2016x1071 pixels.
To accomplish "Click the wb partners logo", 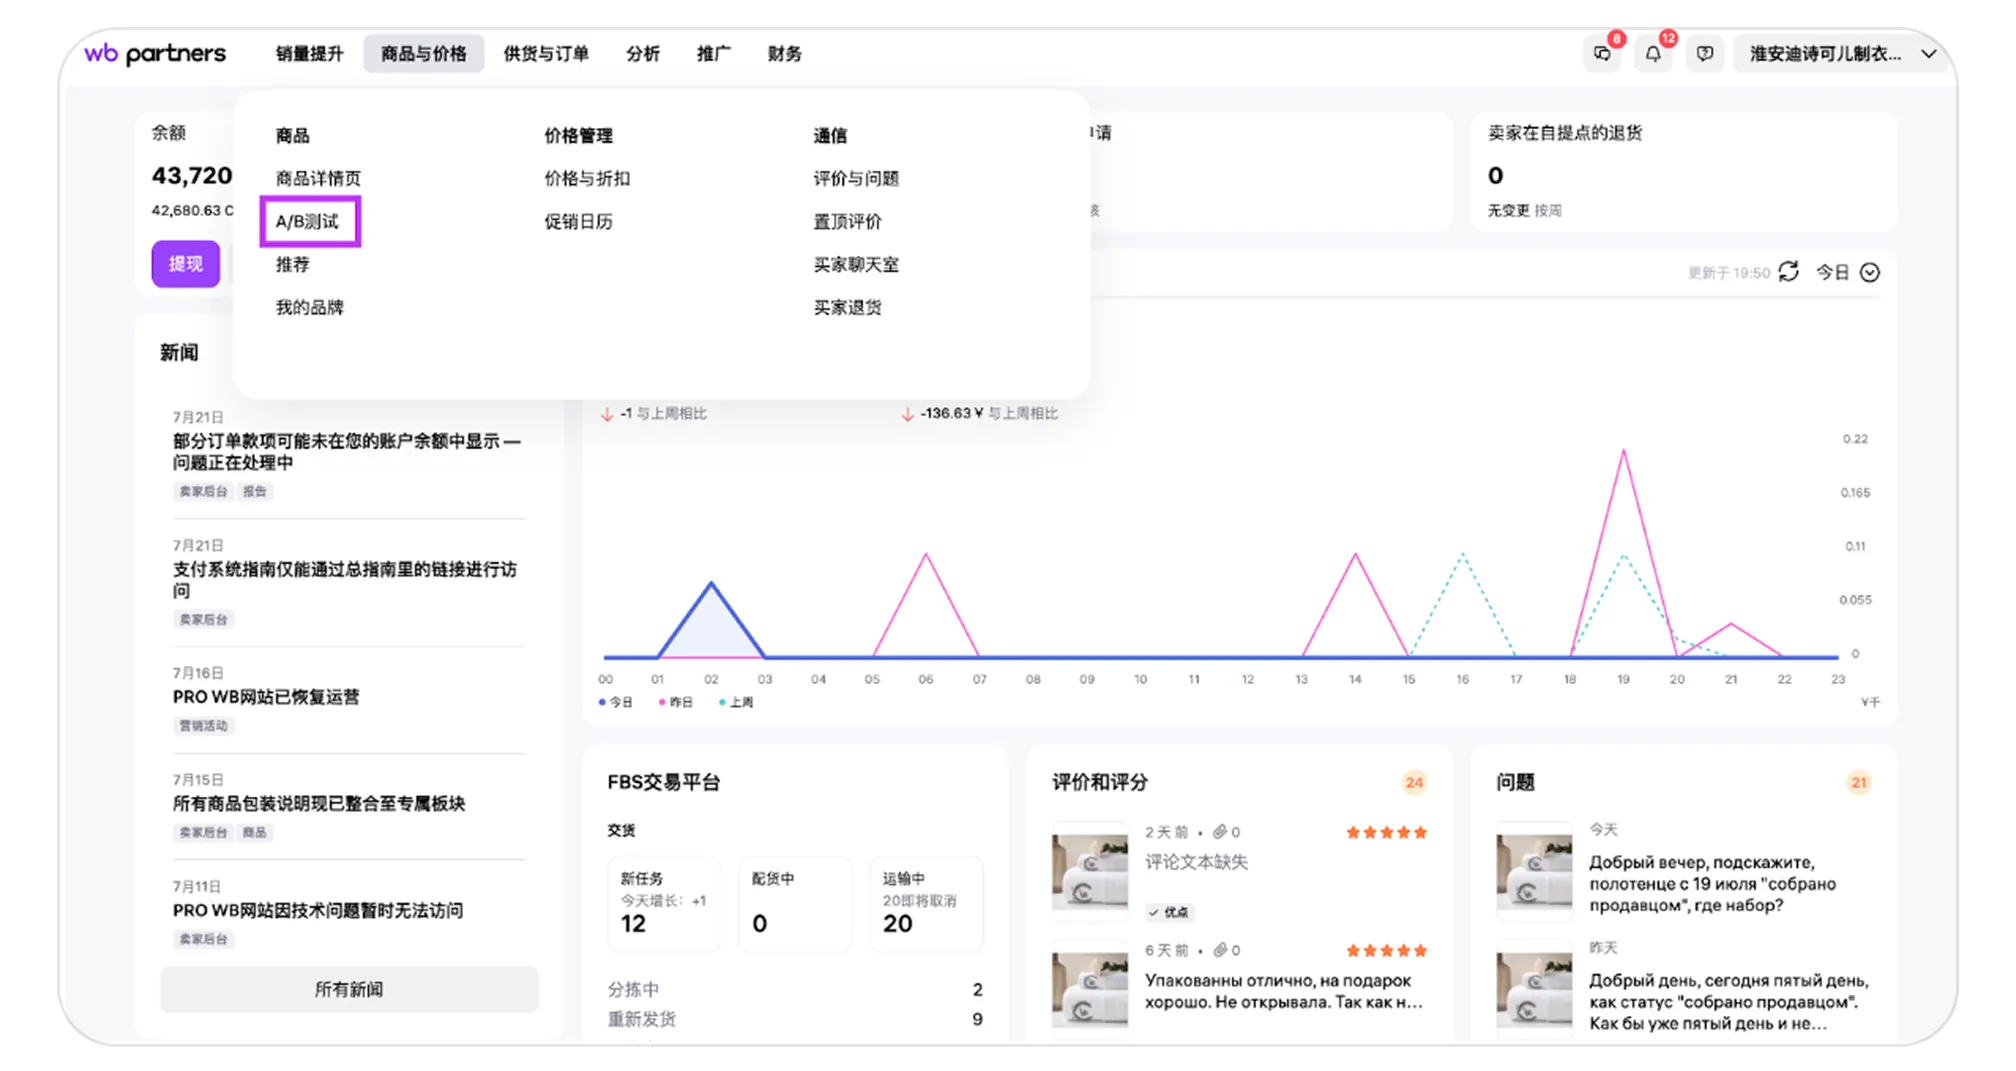I will [x=155, y=54].
